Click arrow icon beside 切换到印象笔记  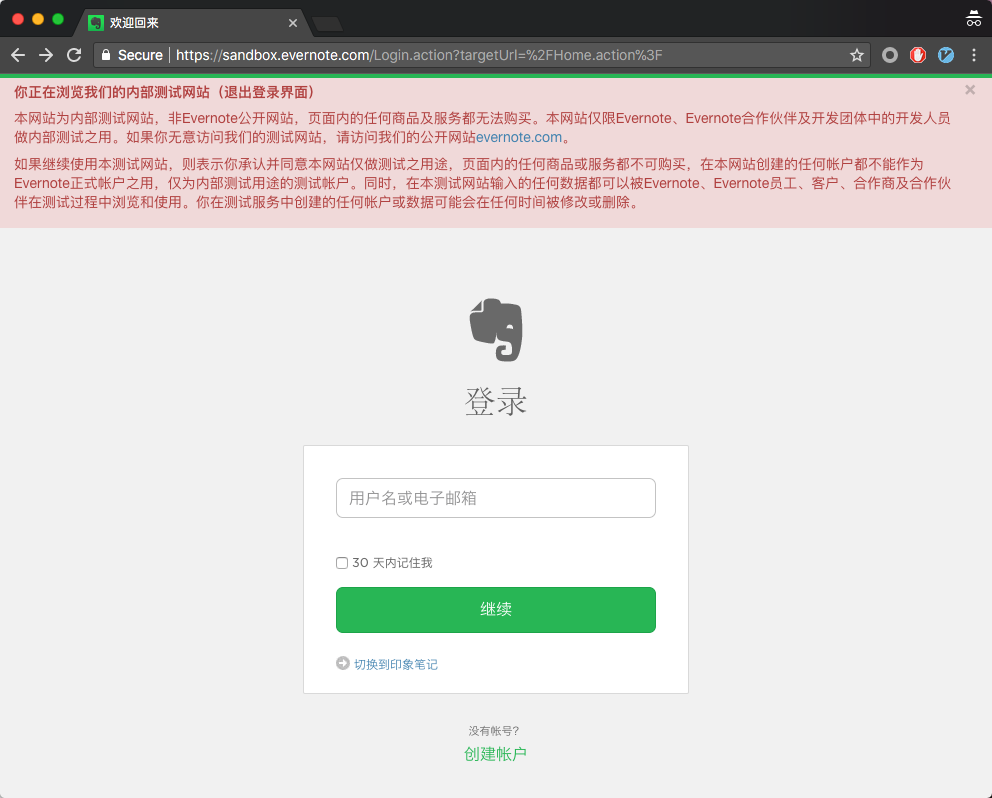343,663
